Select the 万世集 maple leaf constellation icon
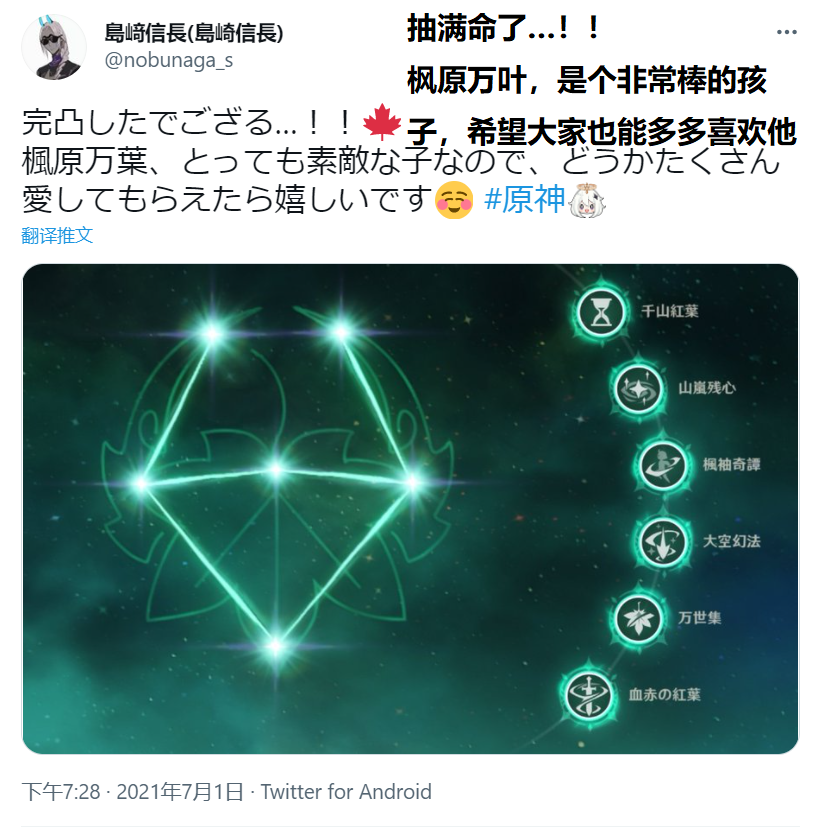The width and height of the screenshot is (821, 836). click(637, 617)
